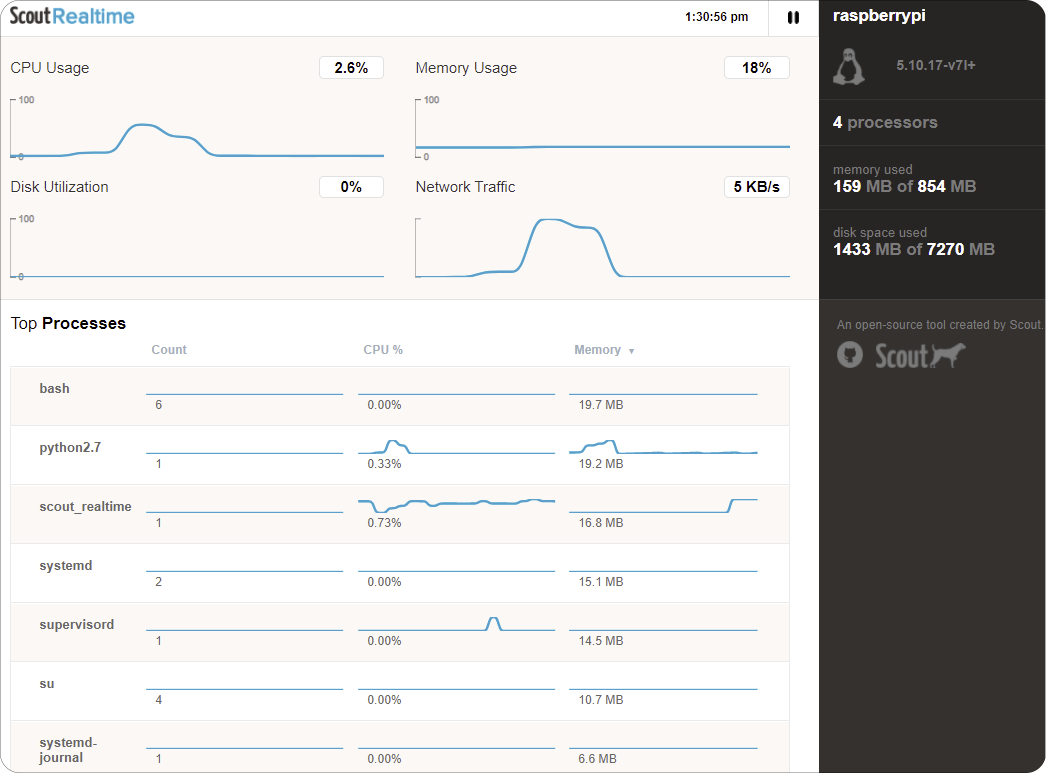Sort processes by Memory column
This screenshot has width=1046, height=773.
click(604, 350)
